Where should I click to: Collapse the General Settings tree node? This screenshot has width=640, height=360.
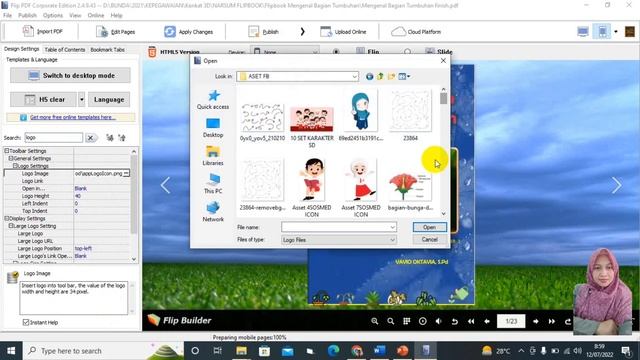point(11,158)
